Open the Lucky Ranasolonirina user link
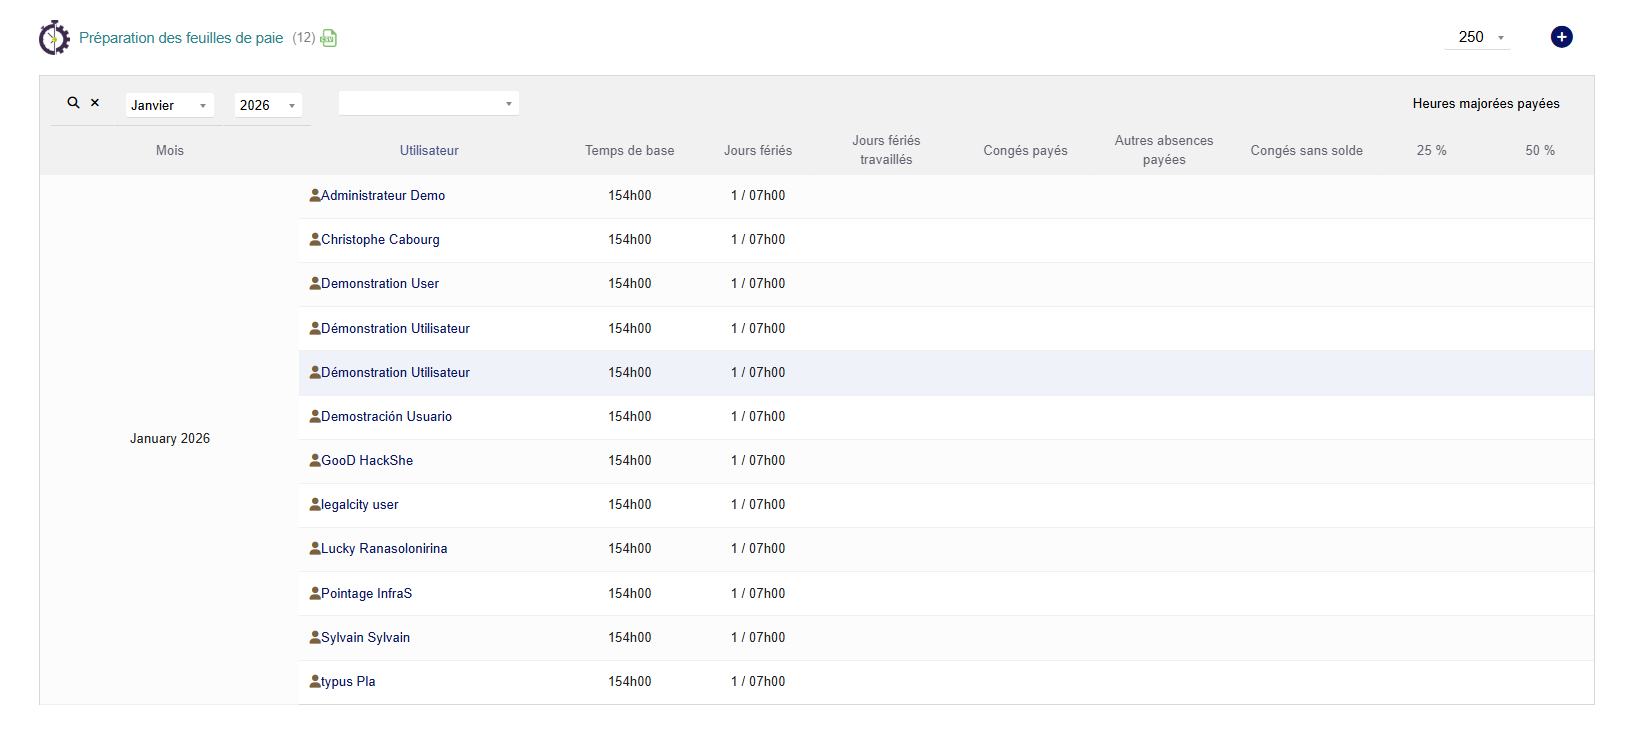Image resolution: width=1628 pixels, height=746 pixels. pos(384,549)
